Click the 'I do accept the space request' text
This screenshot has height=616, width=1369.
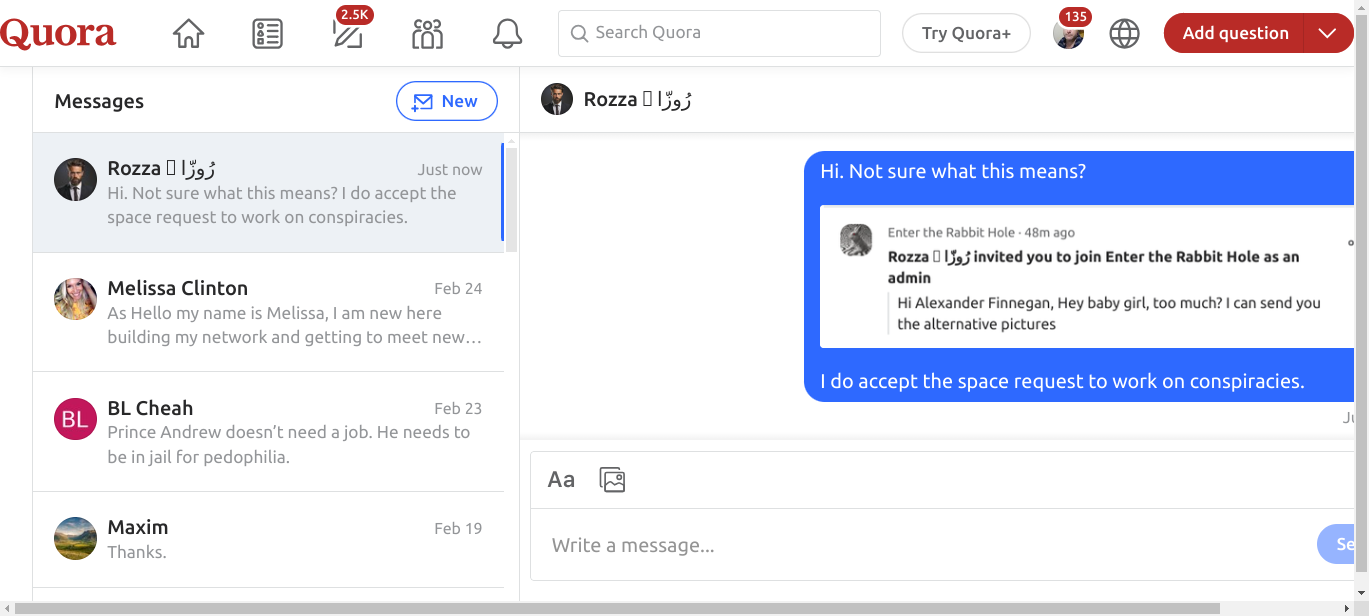(x=1062, y=381)
